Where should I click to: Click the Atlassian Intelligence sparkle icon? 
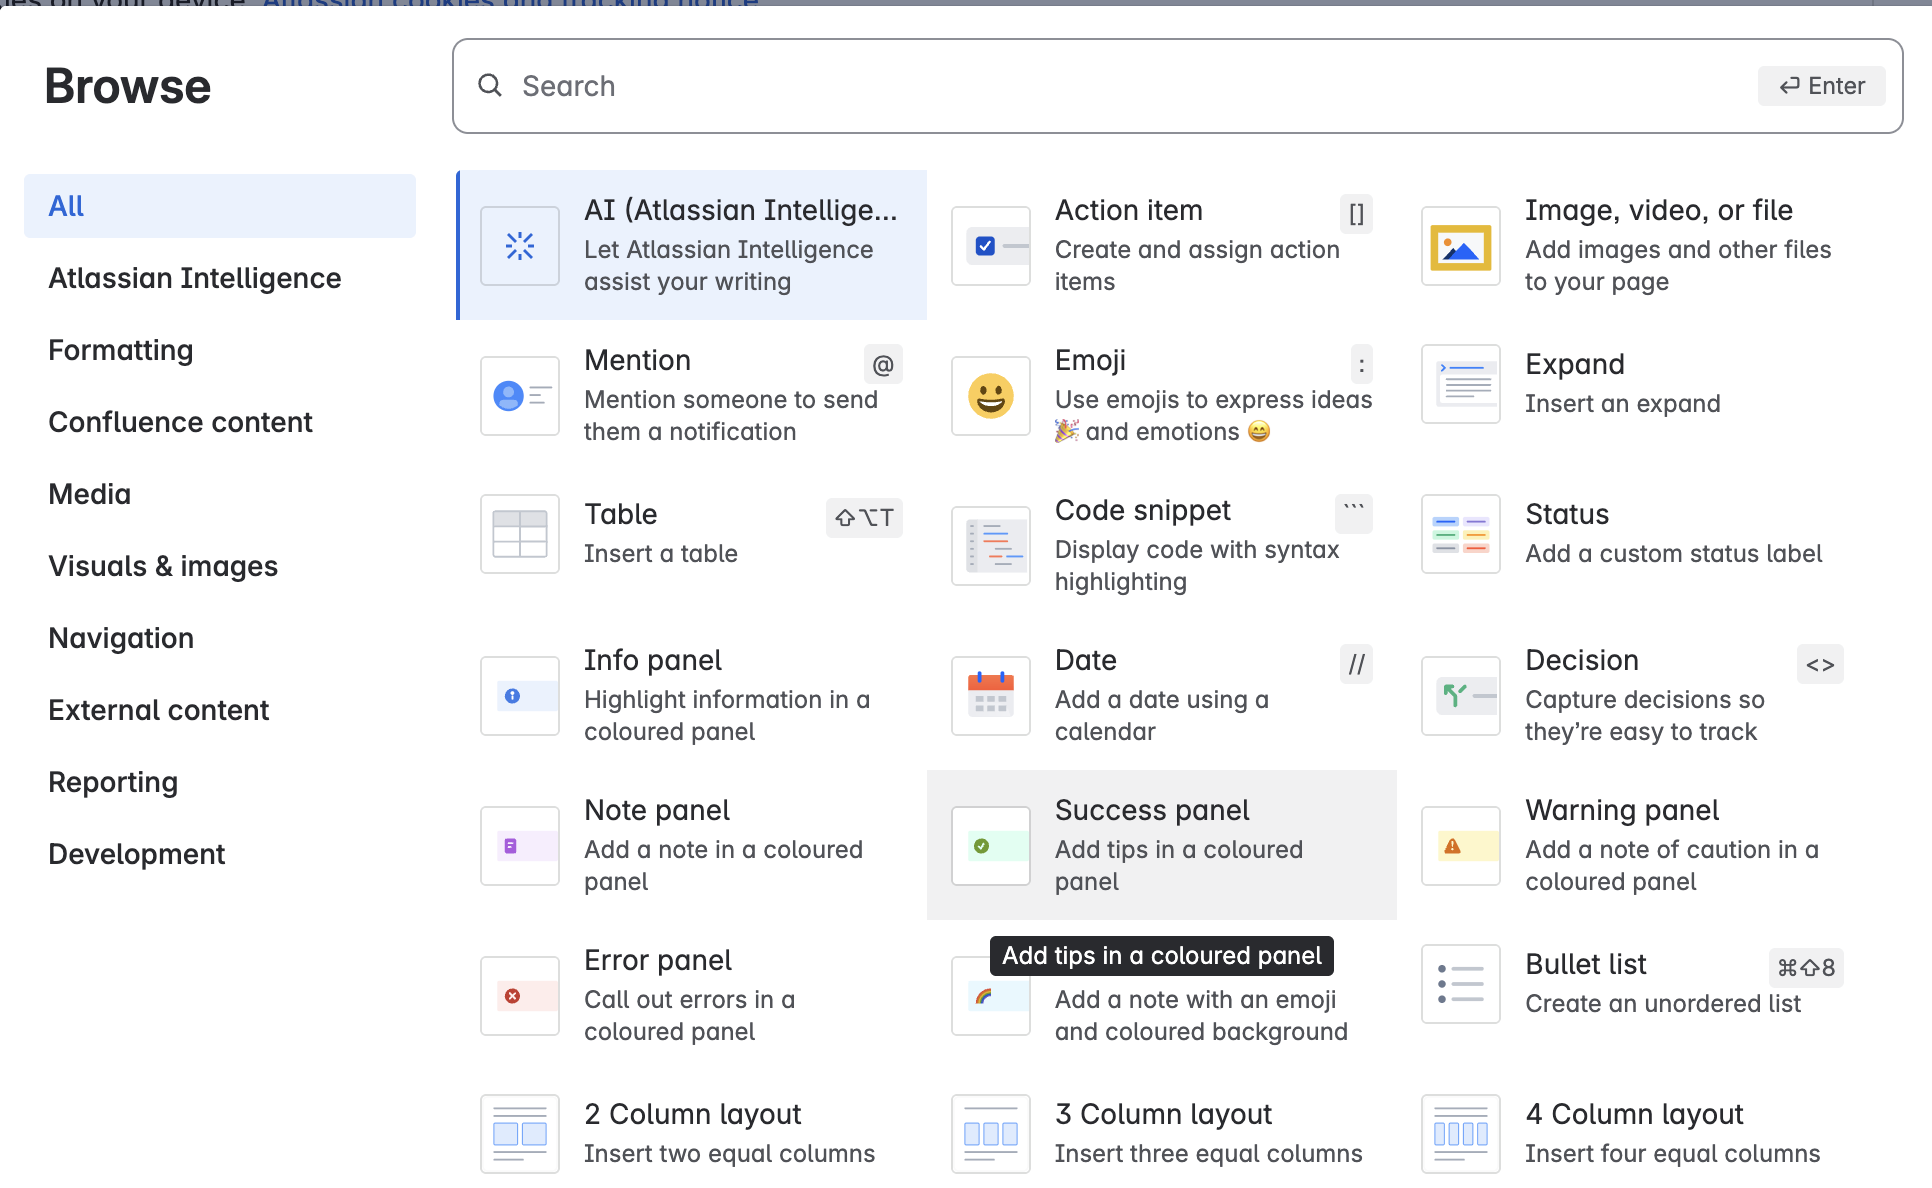click(x=520, y=246)
